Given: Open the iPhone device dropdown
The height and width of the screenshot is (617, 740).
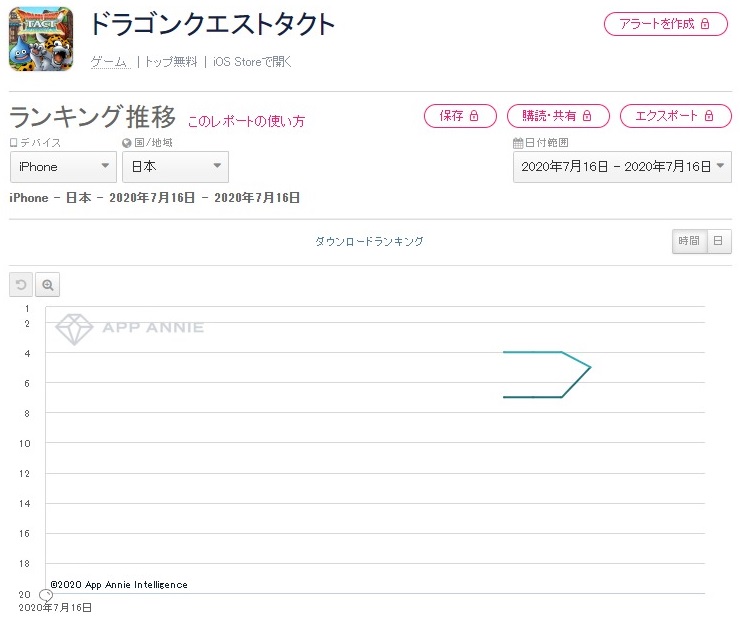Looking at the screenshot, I should tap(63, 167).
